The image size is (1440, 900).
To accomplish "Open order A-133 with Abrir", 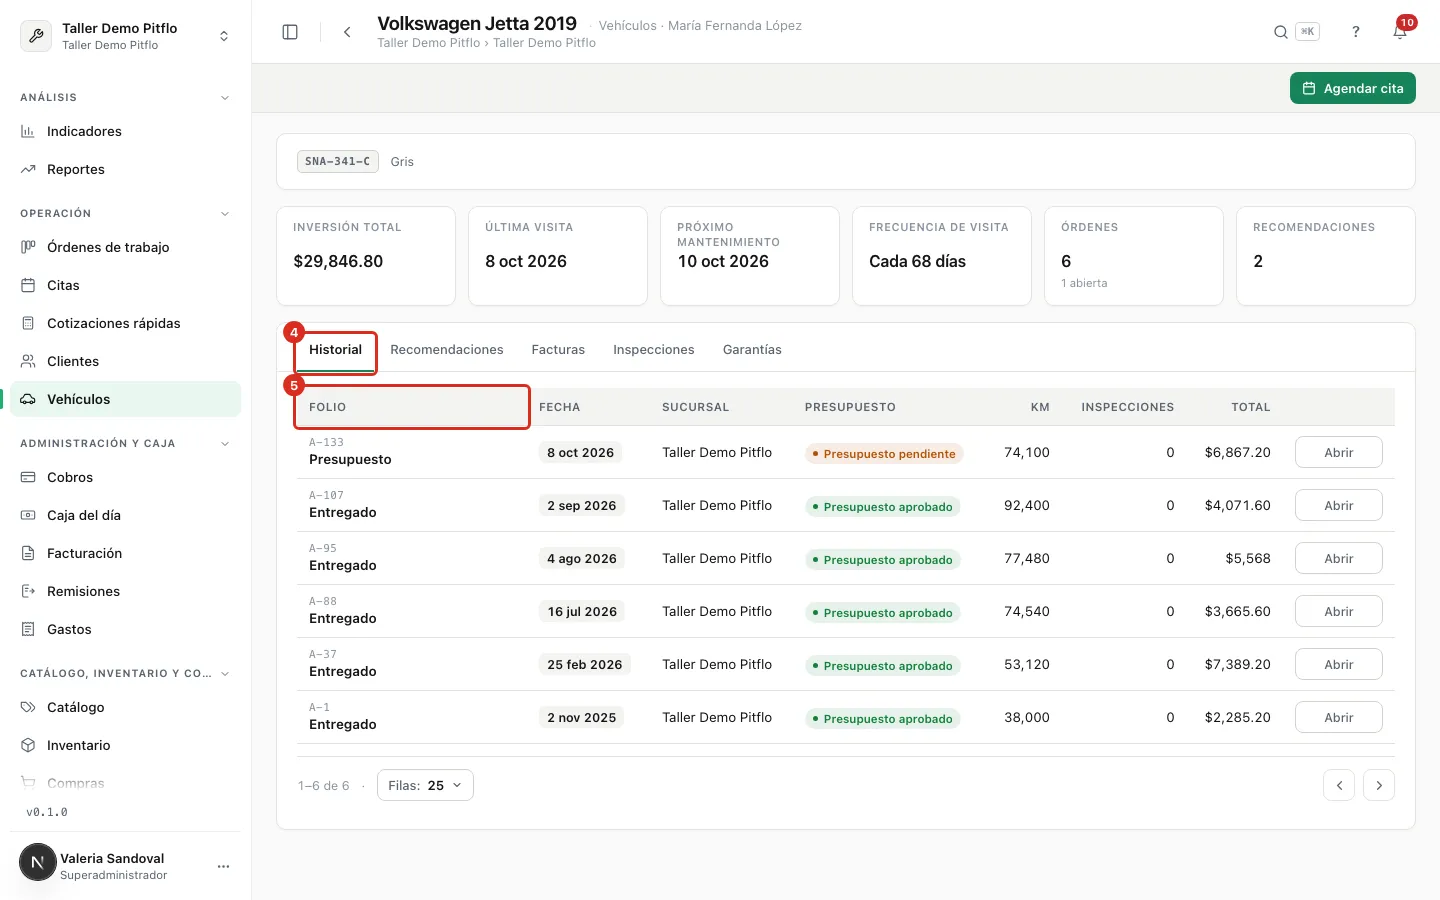I will click(1339, 452).
